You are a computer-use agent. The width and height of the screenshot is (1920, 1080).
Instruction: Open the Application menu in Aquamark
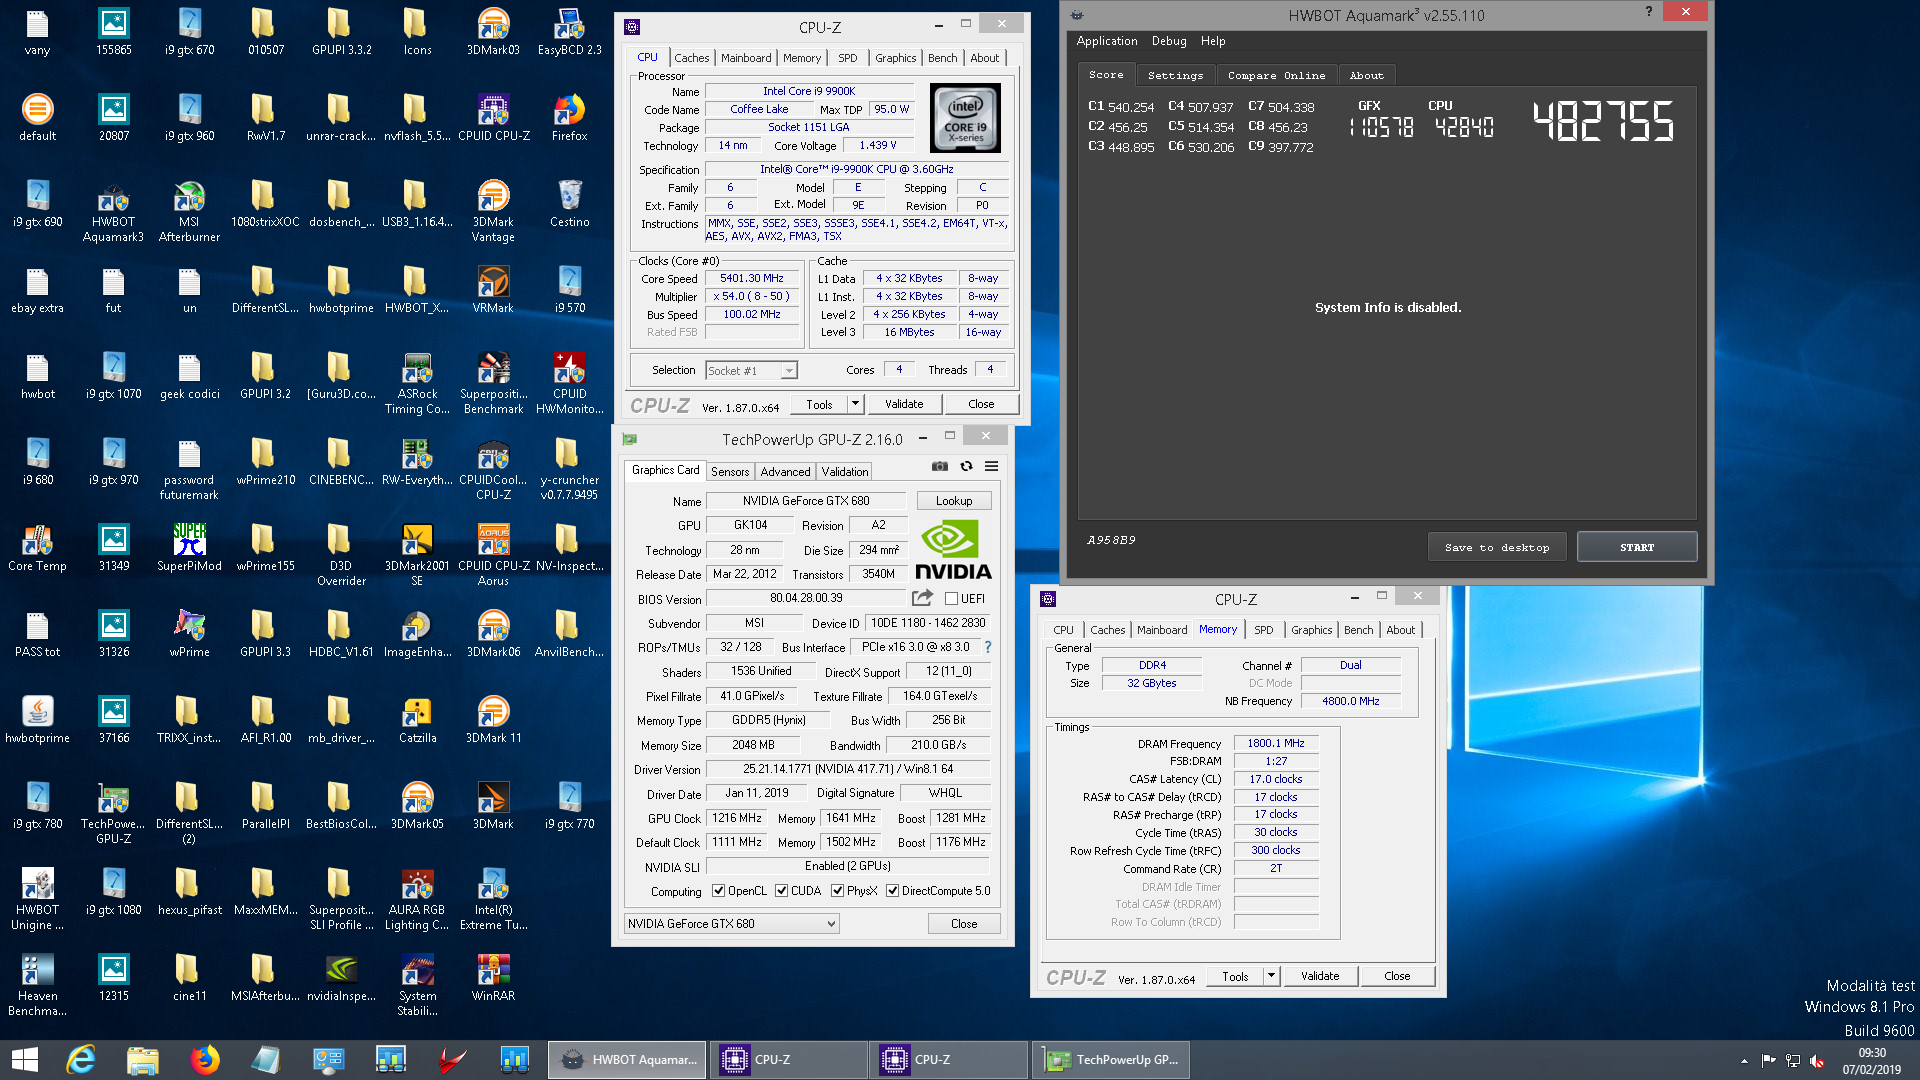point(1107,41)
